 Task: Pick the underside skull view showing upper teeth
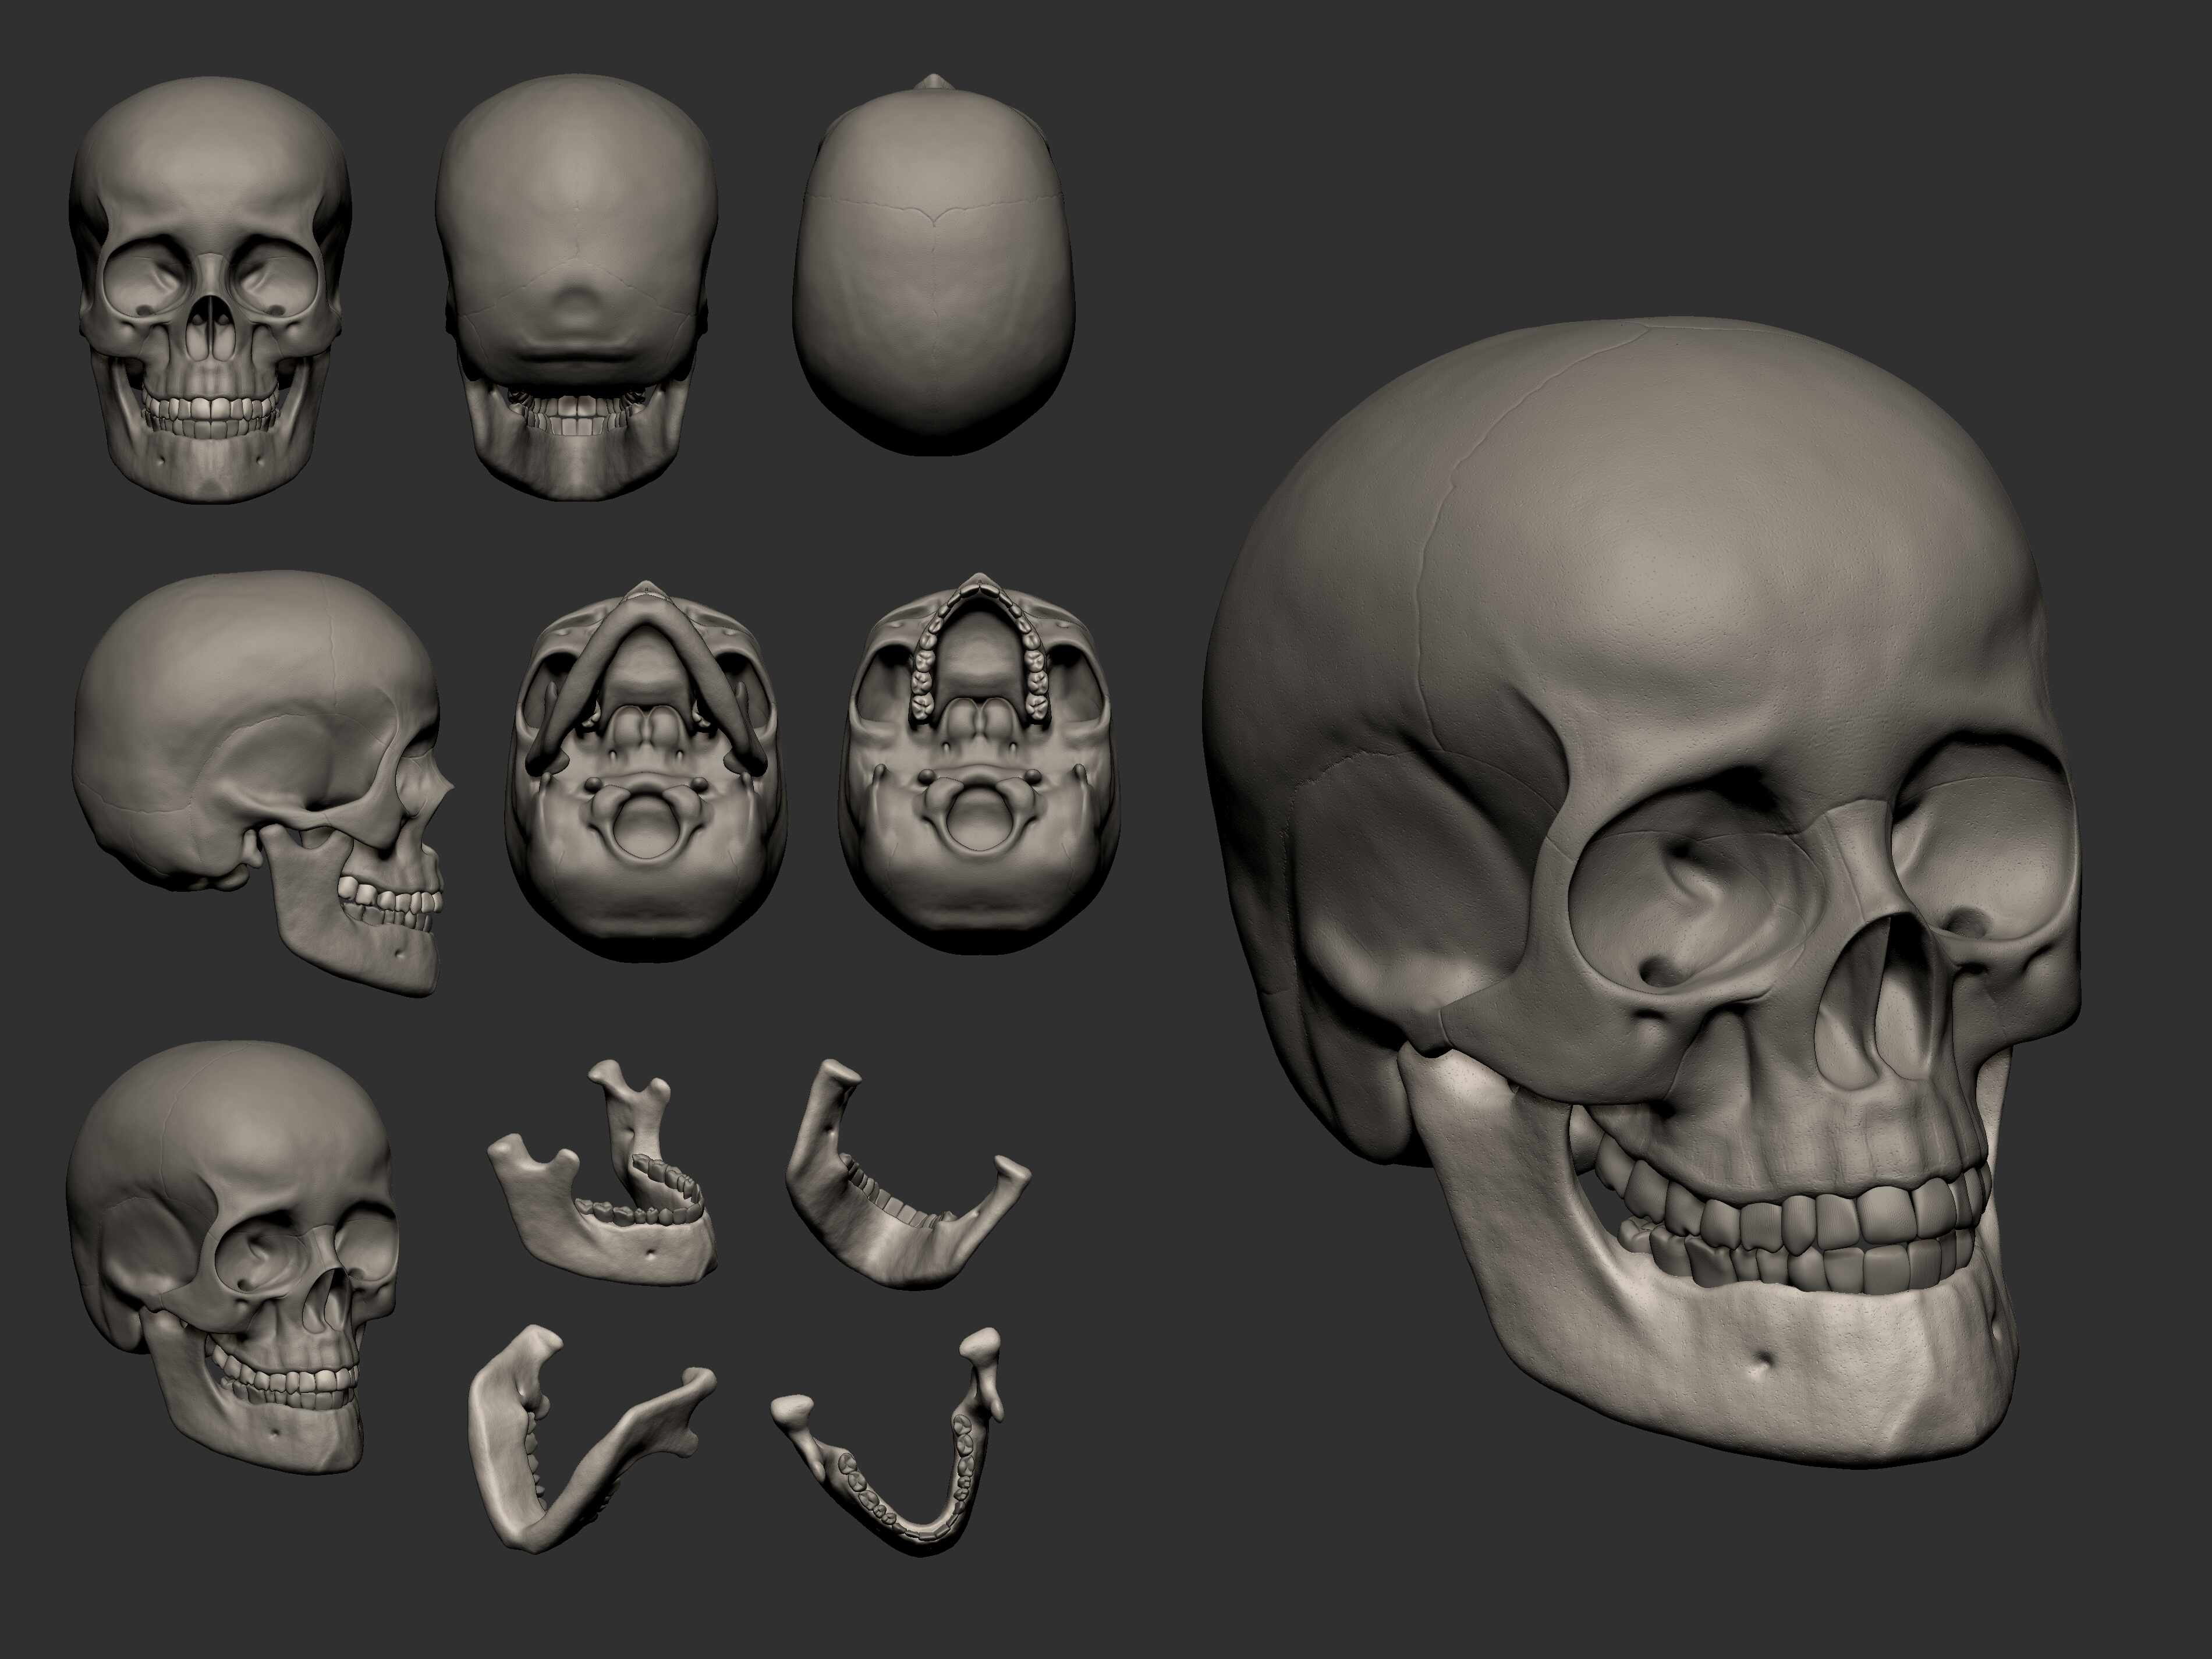981,770
